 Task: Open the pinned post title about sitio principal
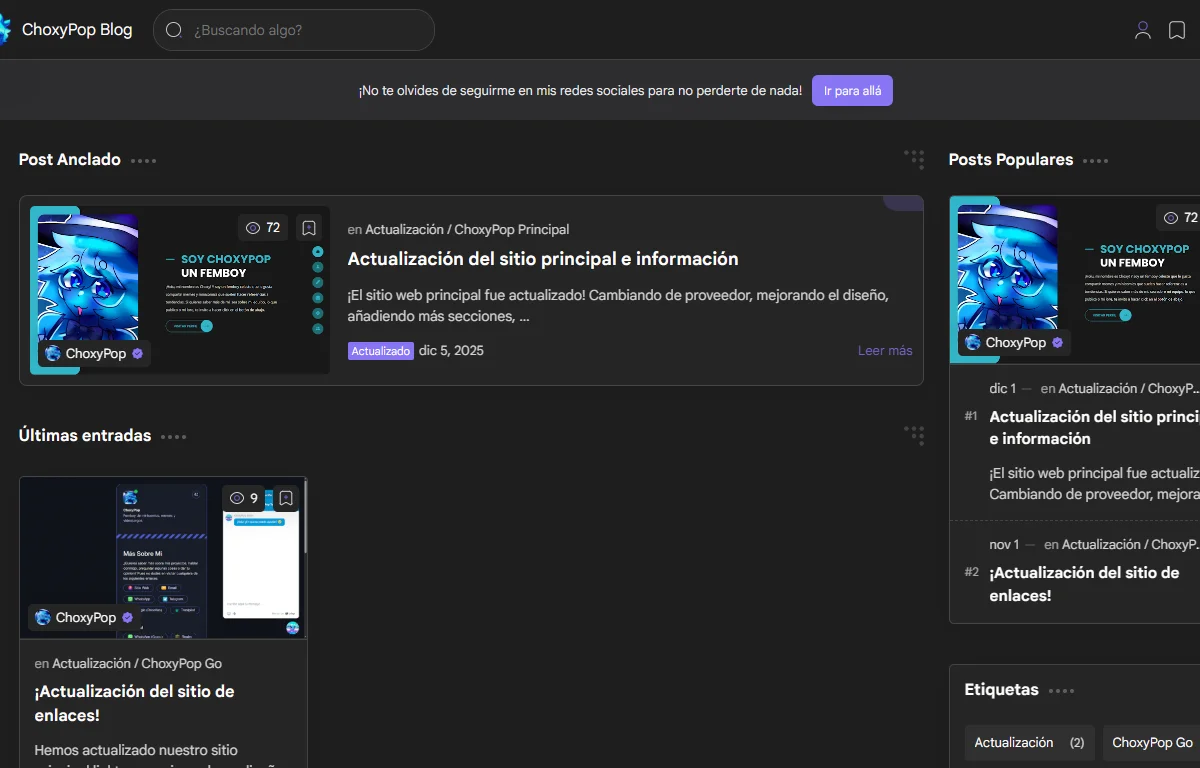[542, 259]
